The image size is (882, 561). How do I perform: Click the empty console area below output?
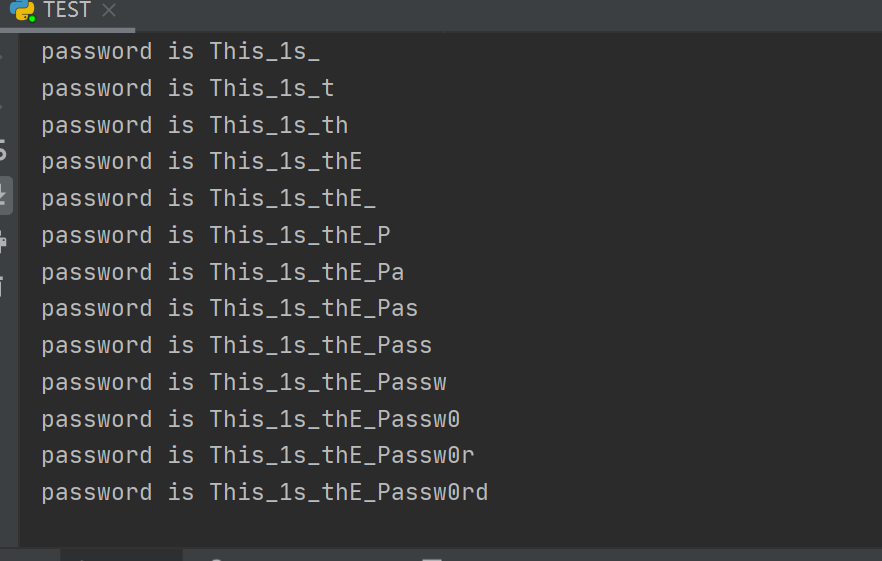[x=450, y=526]
